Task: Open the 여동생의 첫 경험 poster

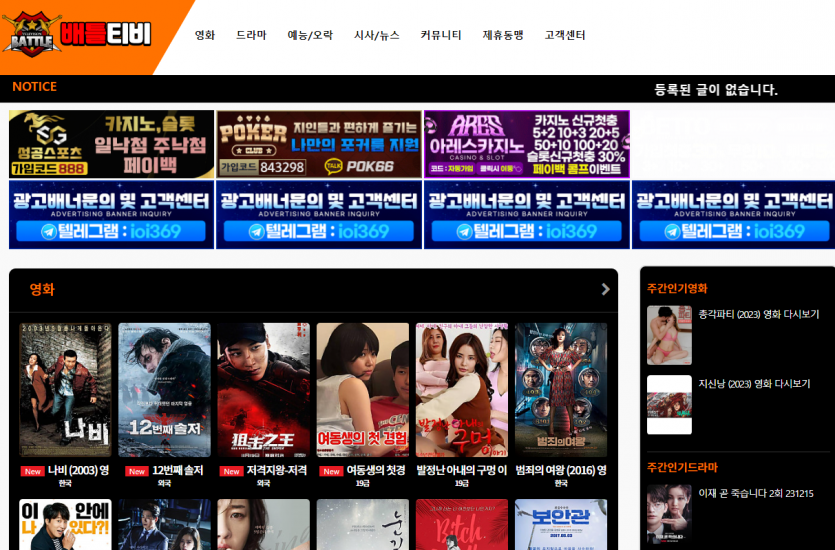Action: (363, 390)
